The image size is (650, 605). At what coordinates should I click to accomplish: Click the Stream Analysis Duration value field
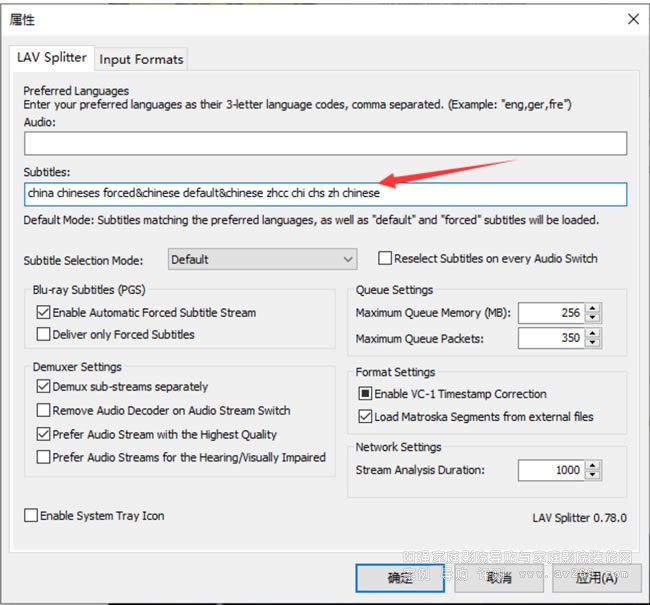coord(550,470)
